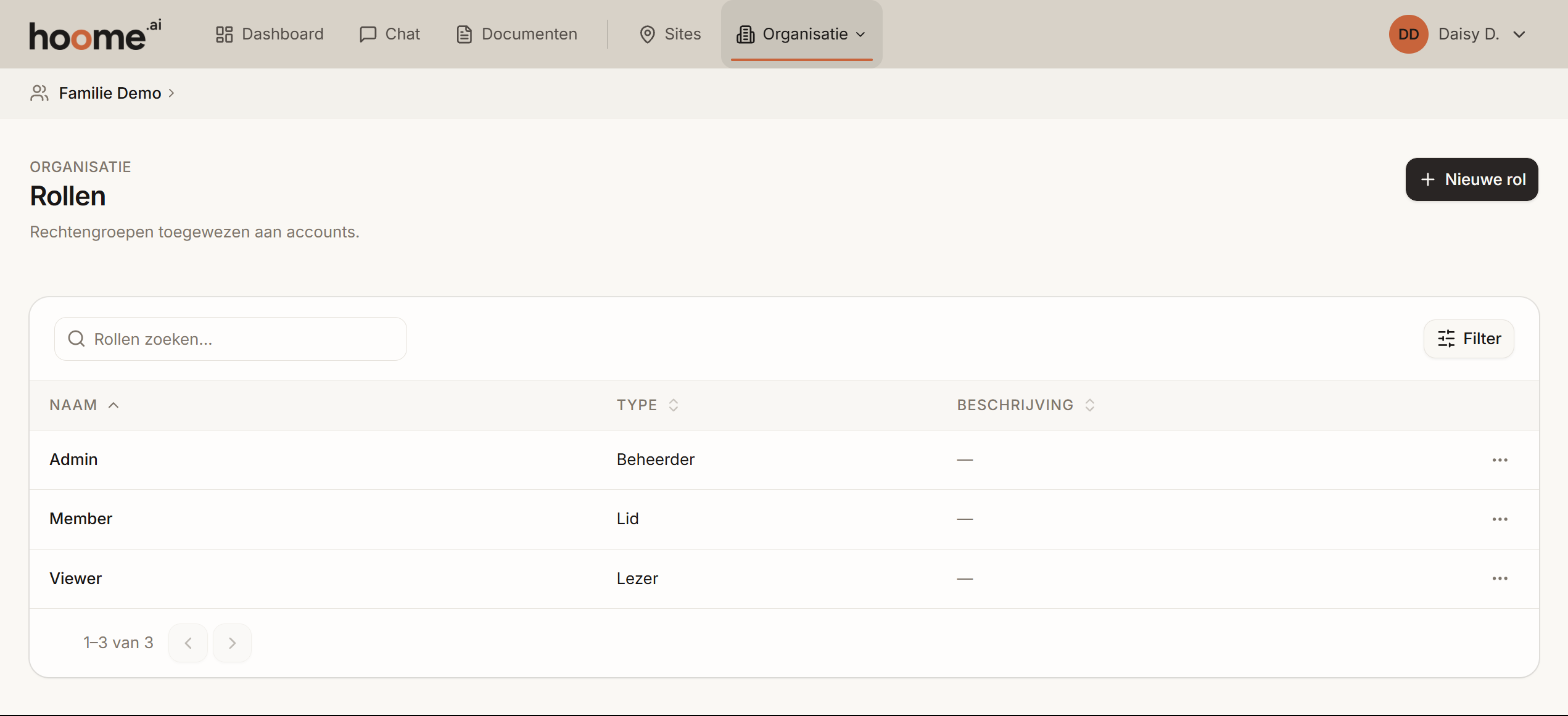Expand the Organisatie menu

pos(802,34)
